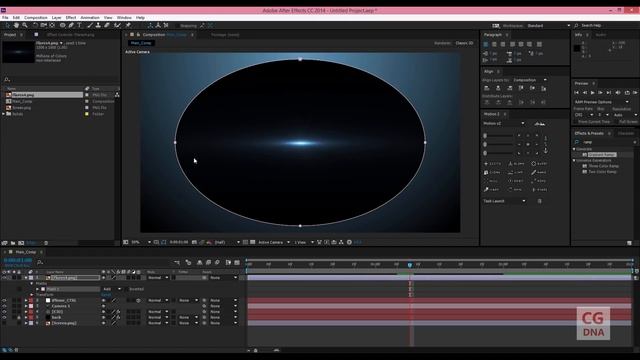This screenshot has height=360, width=640.
Task: Toggle loop option in Preview panel
Action: tap(627, 93)
